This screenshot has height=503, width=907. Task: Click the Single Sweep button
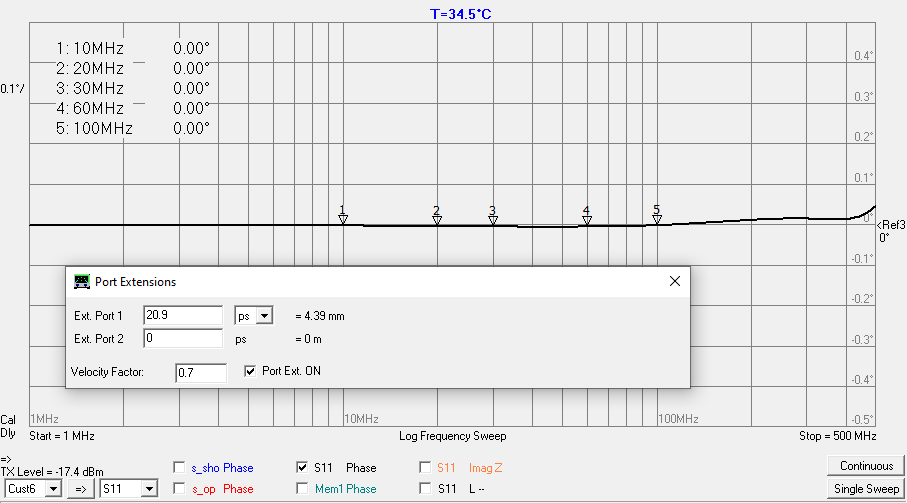coord(866,489)
